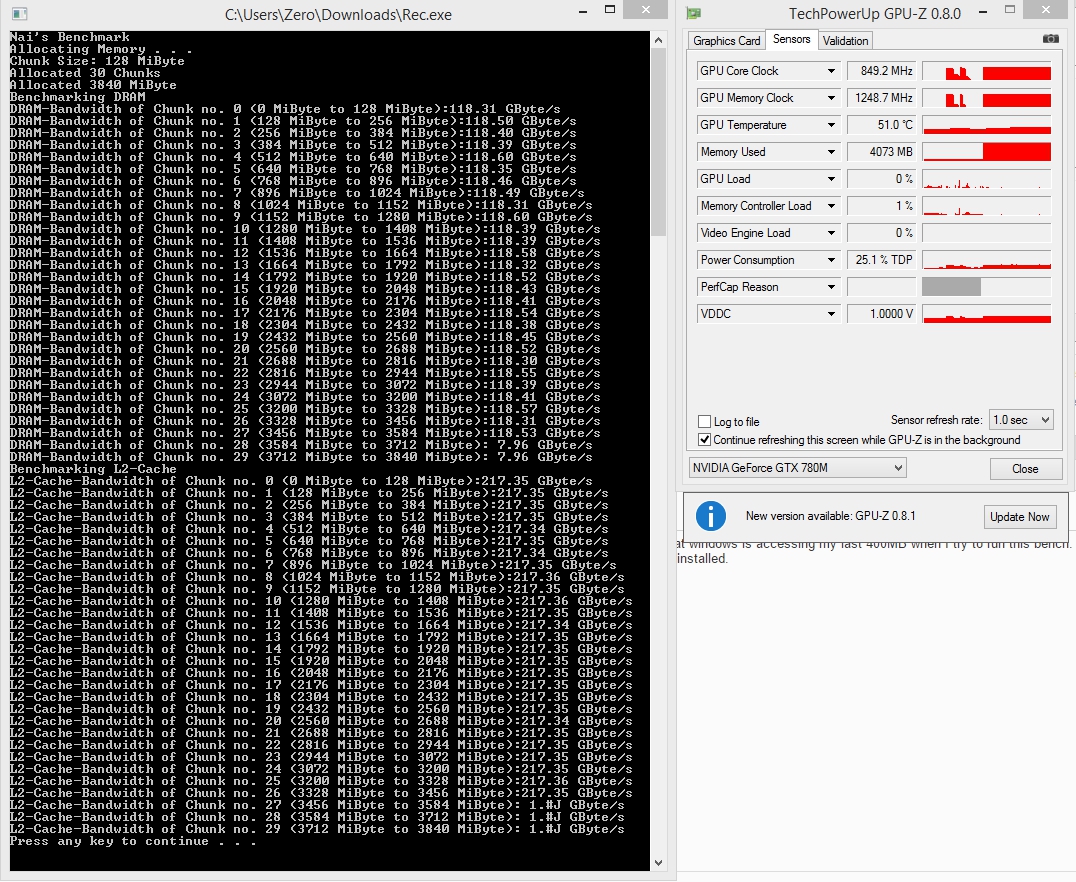The height and width of the screenshot is (882, 1076).
Task: Open the PerfCap Reason sensor dropdown
Action: point(831,287)
